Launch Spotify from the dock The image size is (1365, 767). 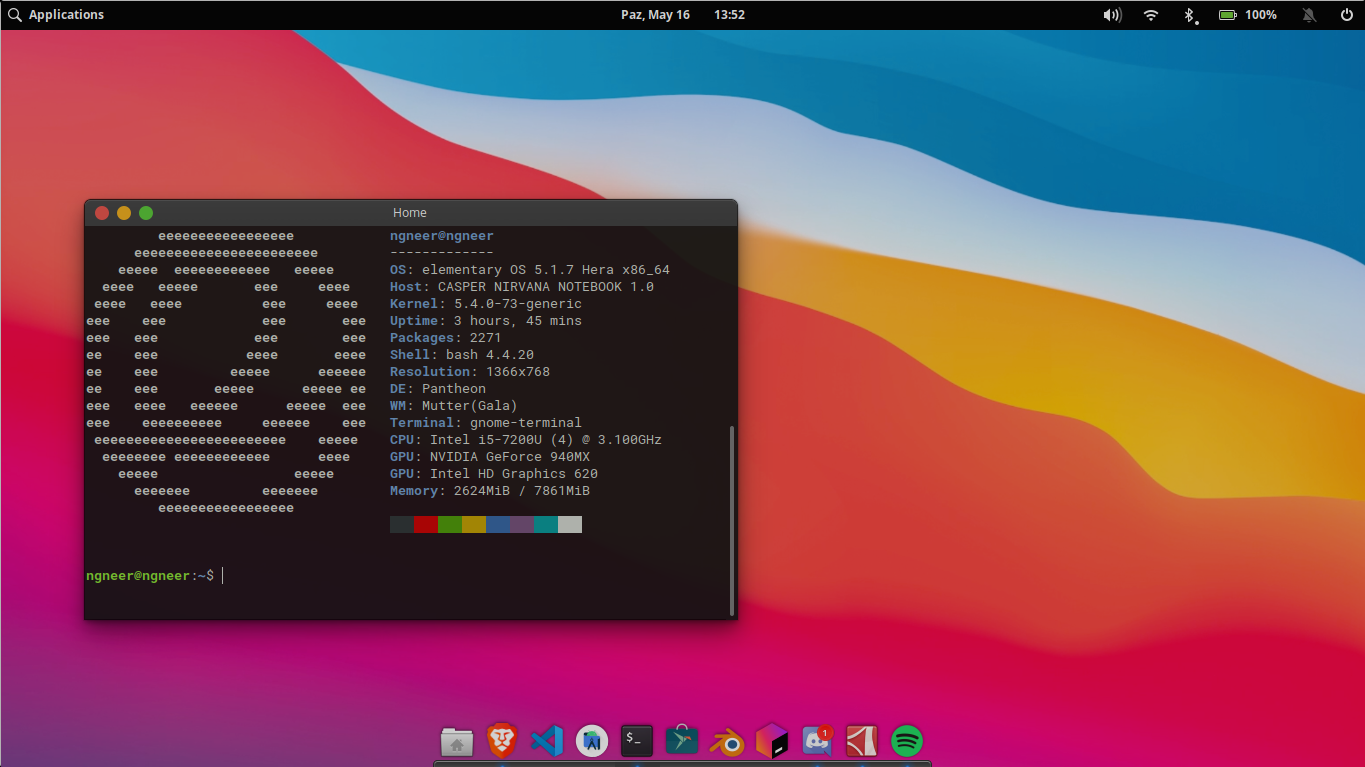[907, 741]
